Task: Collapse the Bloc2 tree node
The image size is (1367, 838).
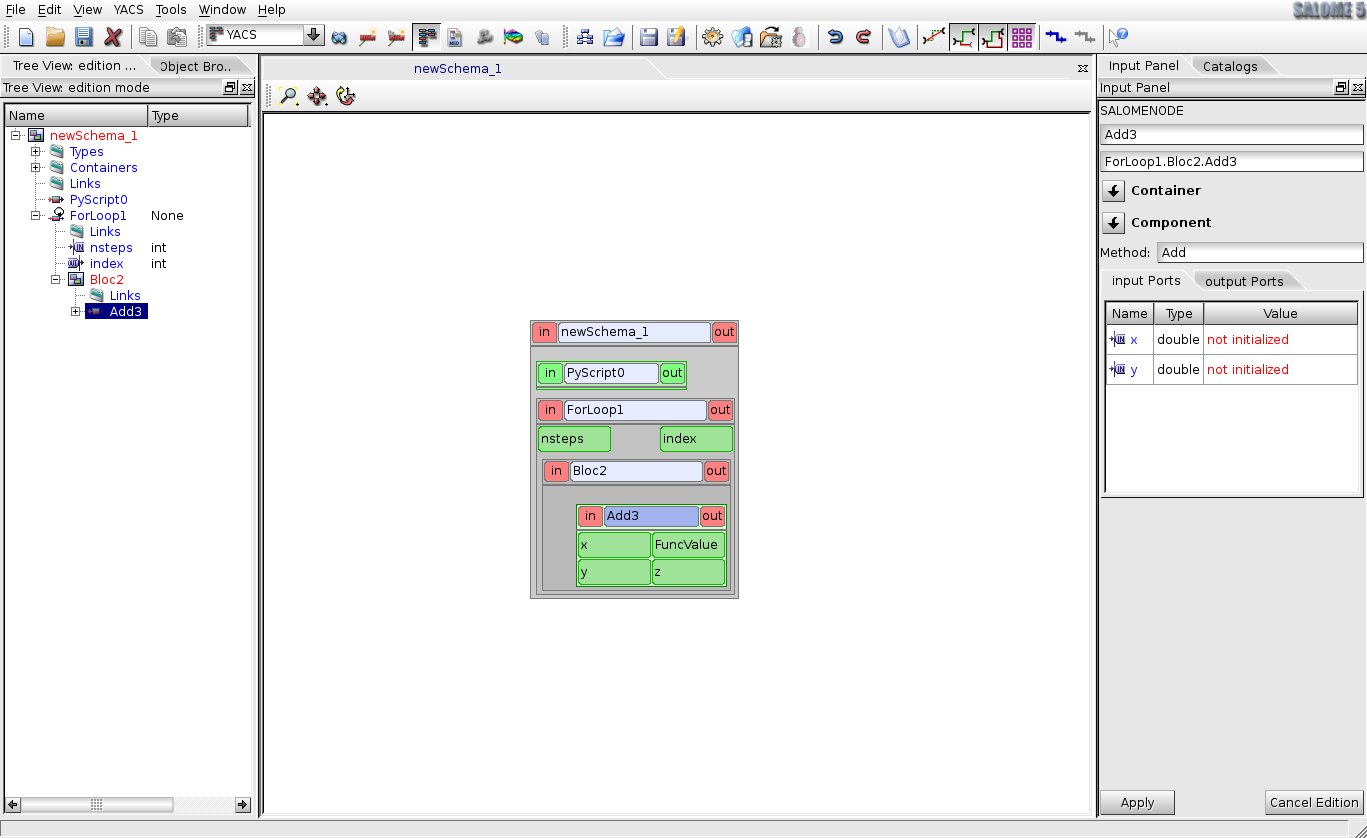Action: (56, 280)
